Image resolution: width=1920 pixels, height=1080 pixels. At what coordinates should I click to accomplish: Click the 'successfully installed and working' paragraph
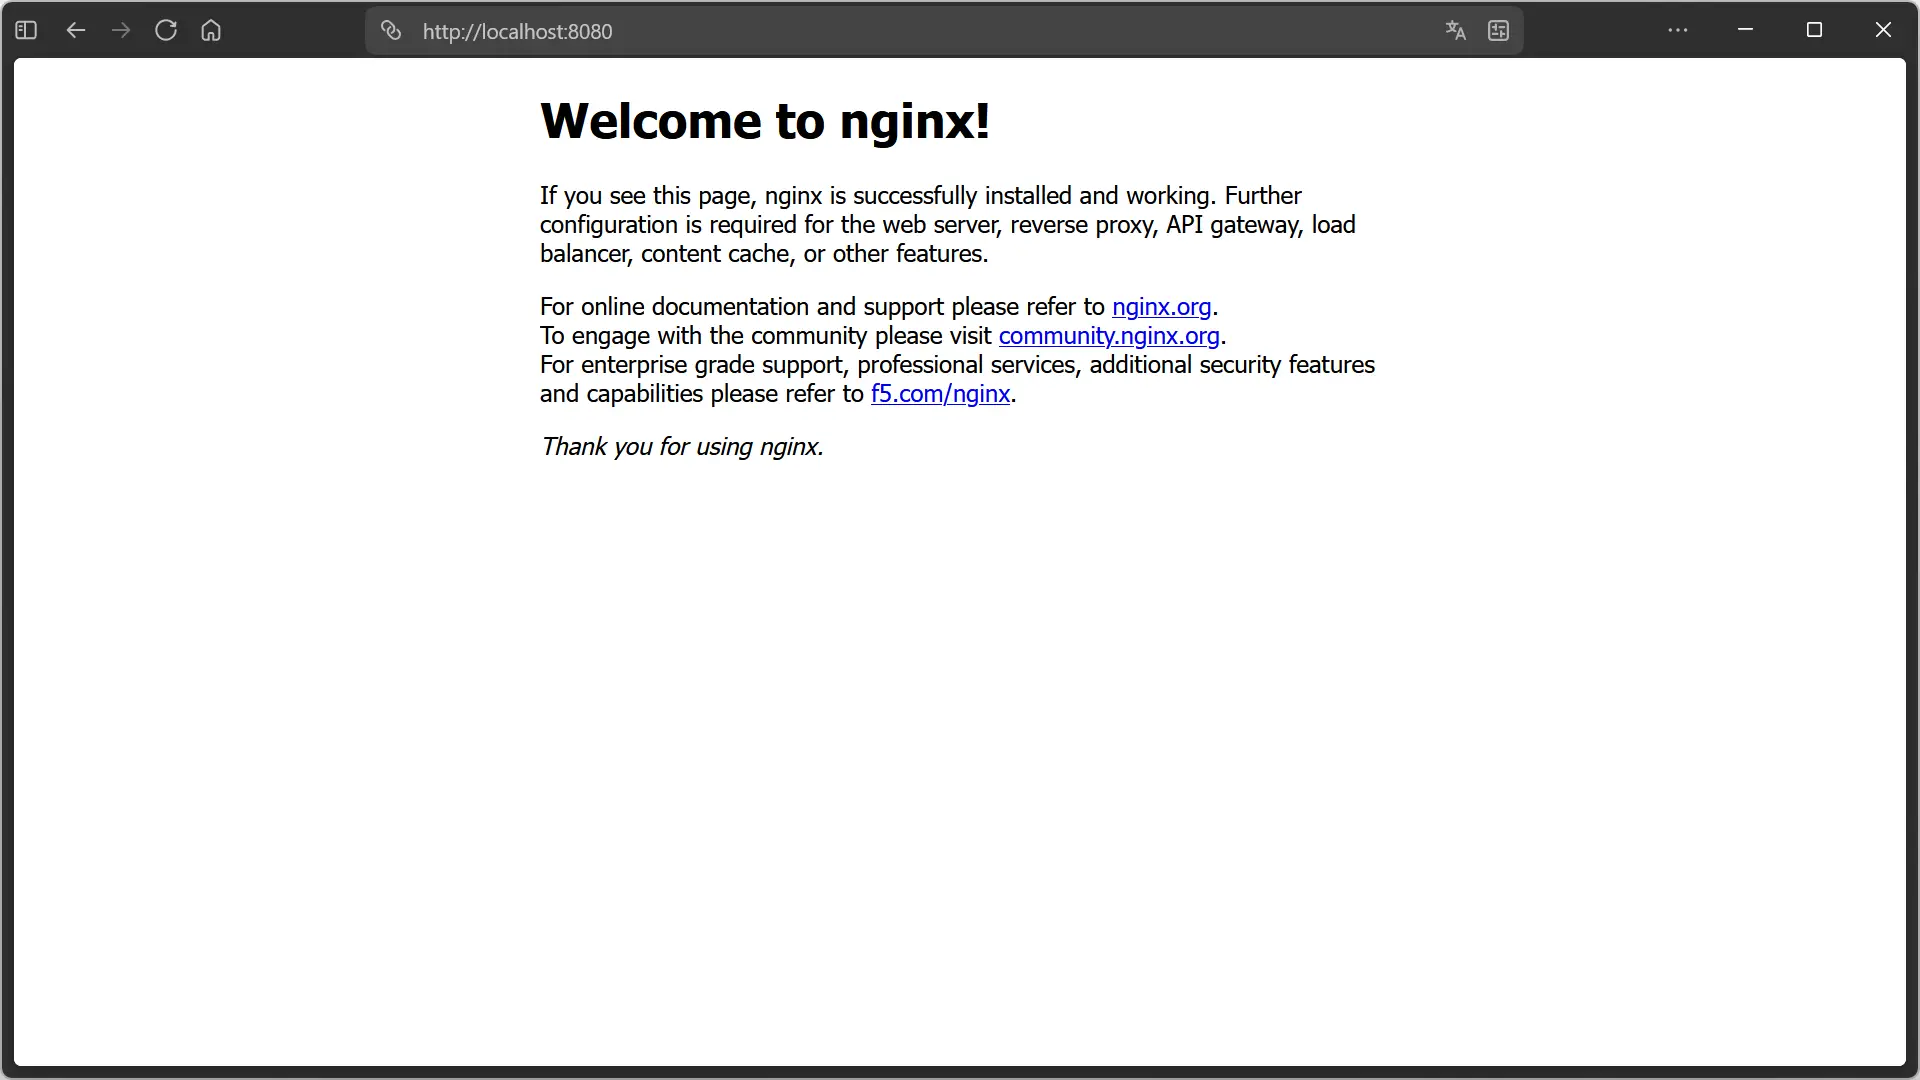pos(948,225)
